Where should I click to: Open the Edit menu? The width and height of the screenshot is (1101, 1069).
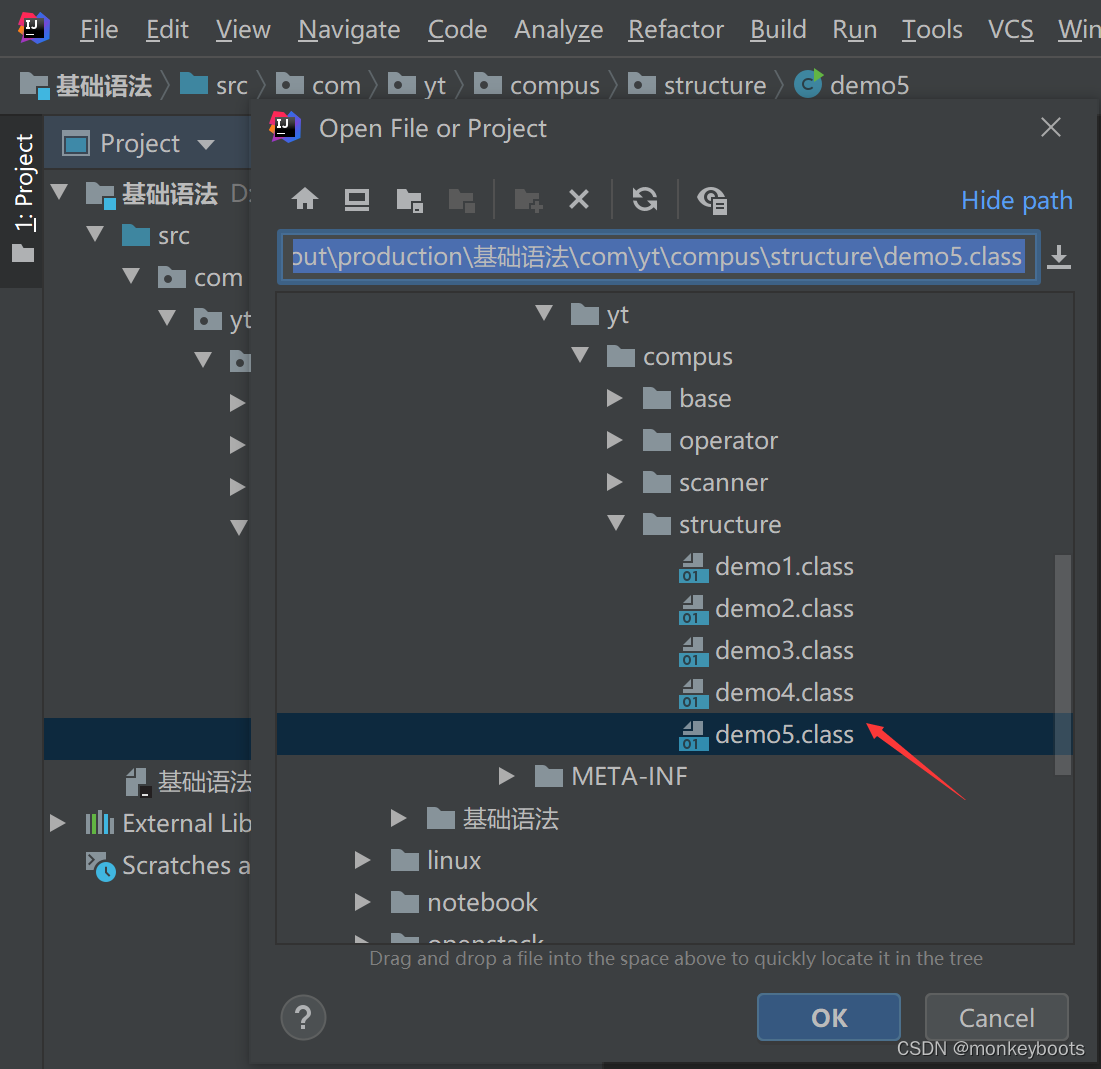tap(167, 29)
